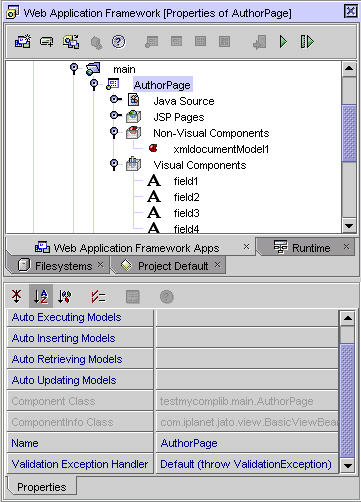Close the Runtime tab
Viewport: 361px width, 502px height.
click(347, 246)
